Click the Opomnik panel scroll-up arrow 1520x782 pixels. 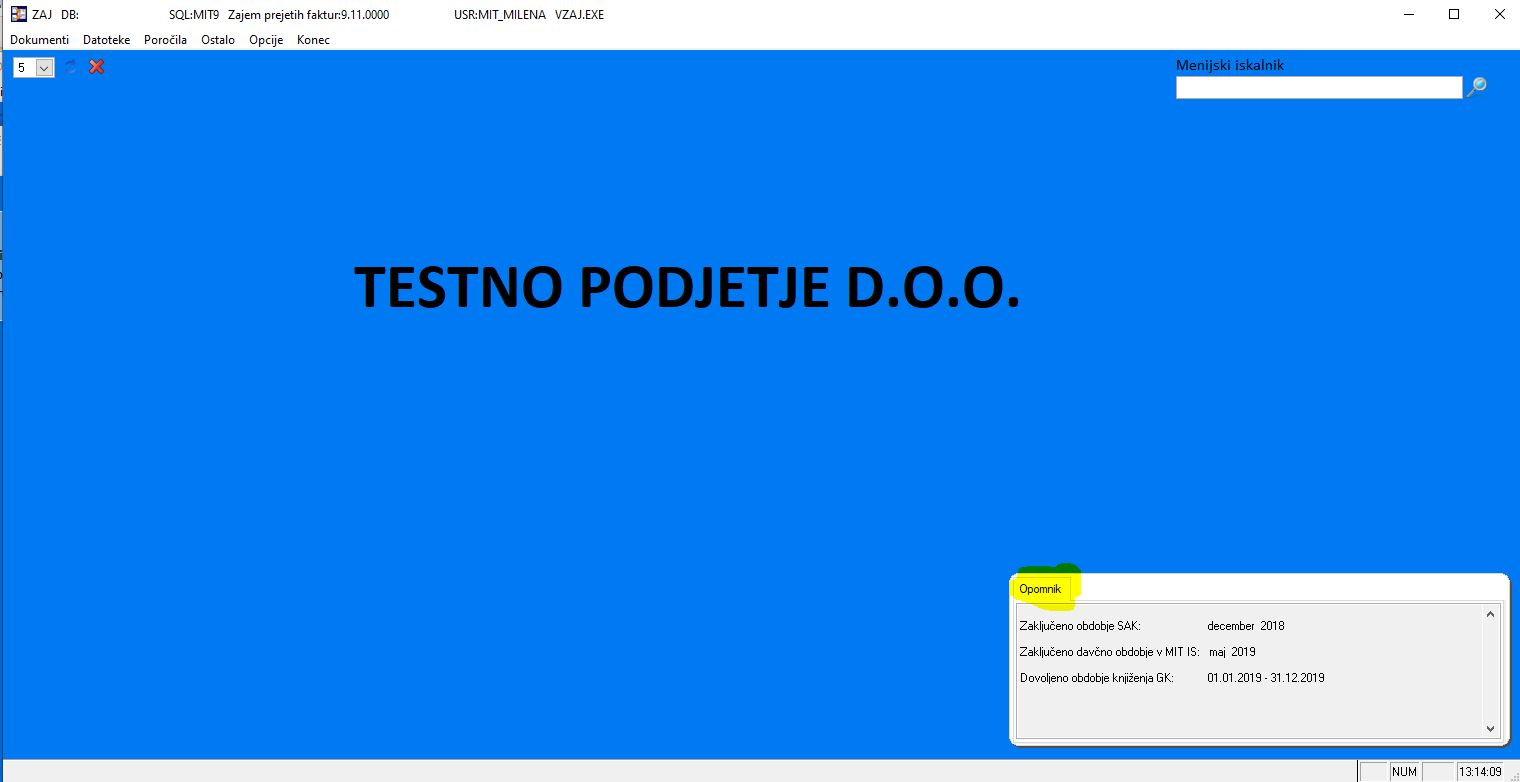pyautogui.click(x=1490, y=615)
